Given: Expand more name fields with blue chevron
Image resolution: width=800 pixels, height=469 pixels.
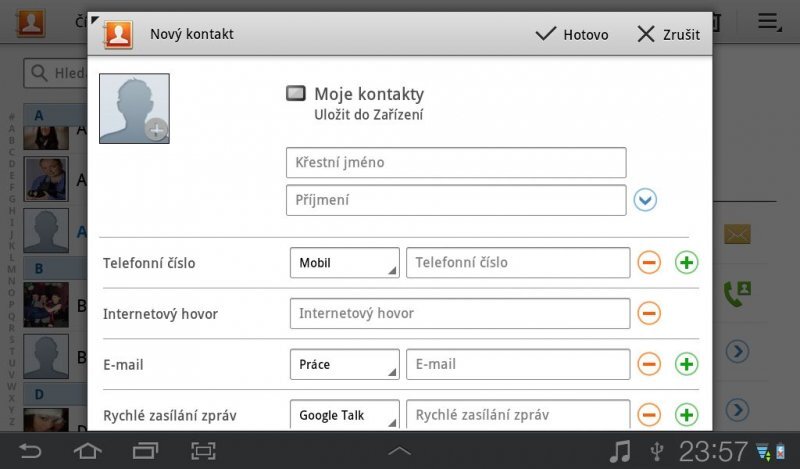Looking at the screenshot, I should (x=645, y=200).
